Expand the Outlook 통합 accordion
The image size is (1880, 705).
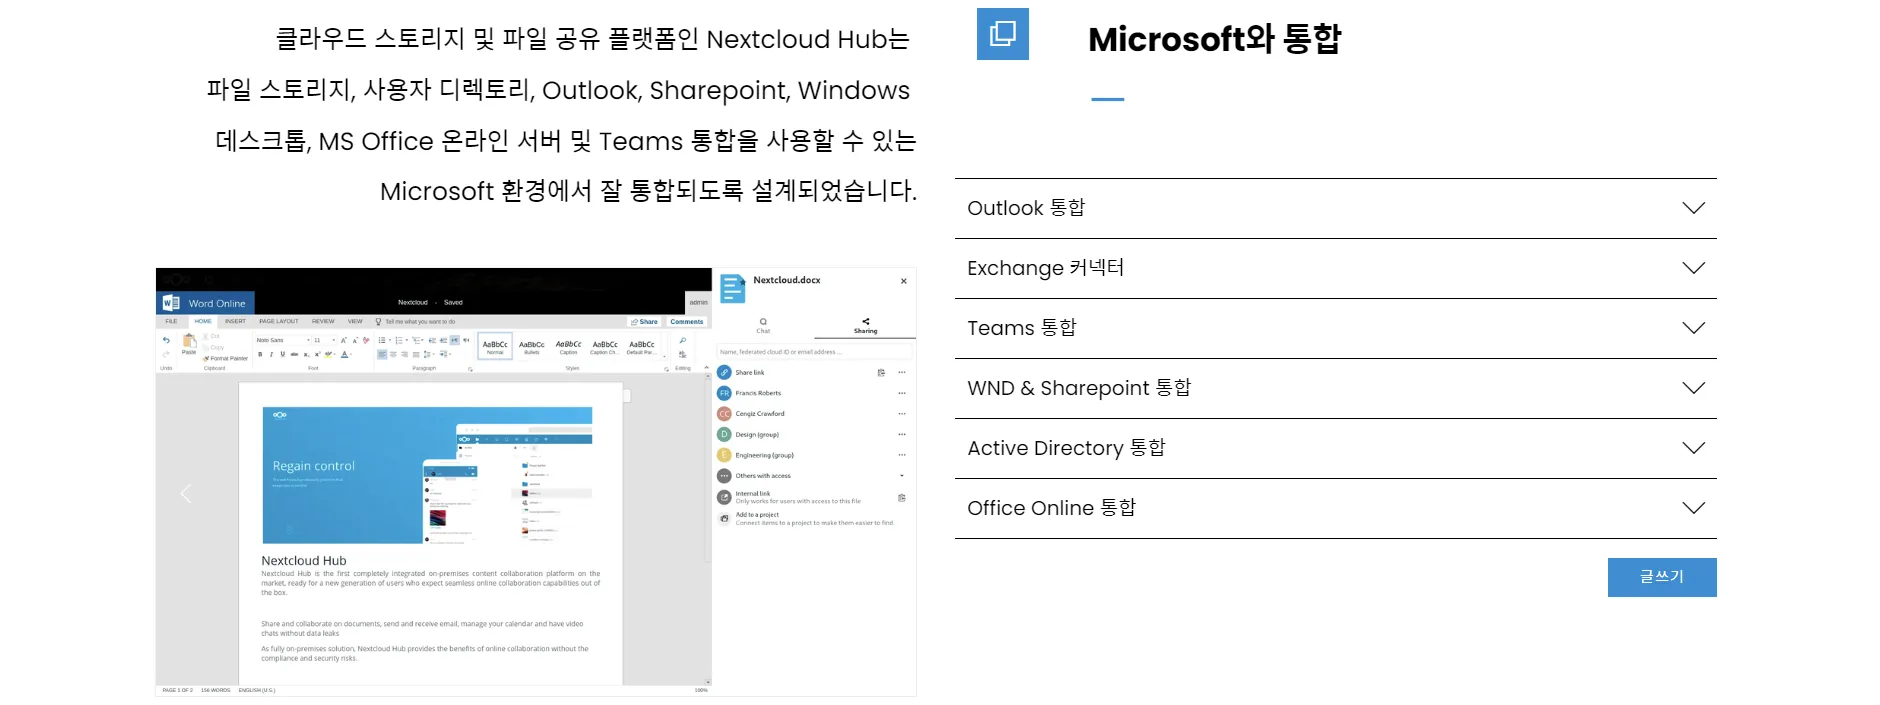1336,208
